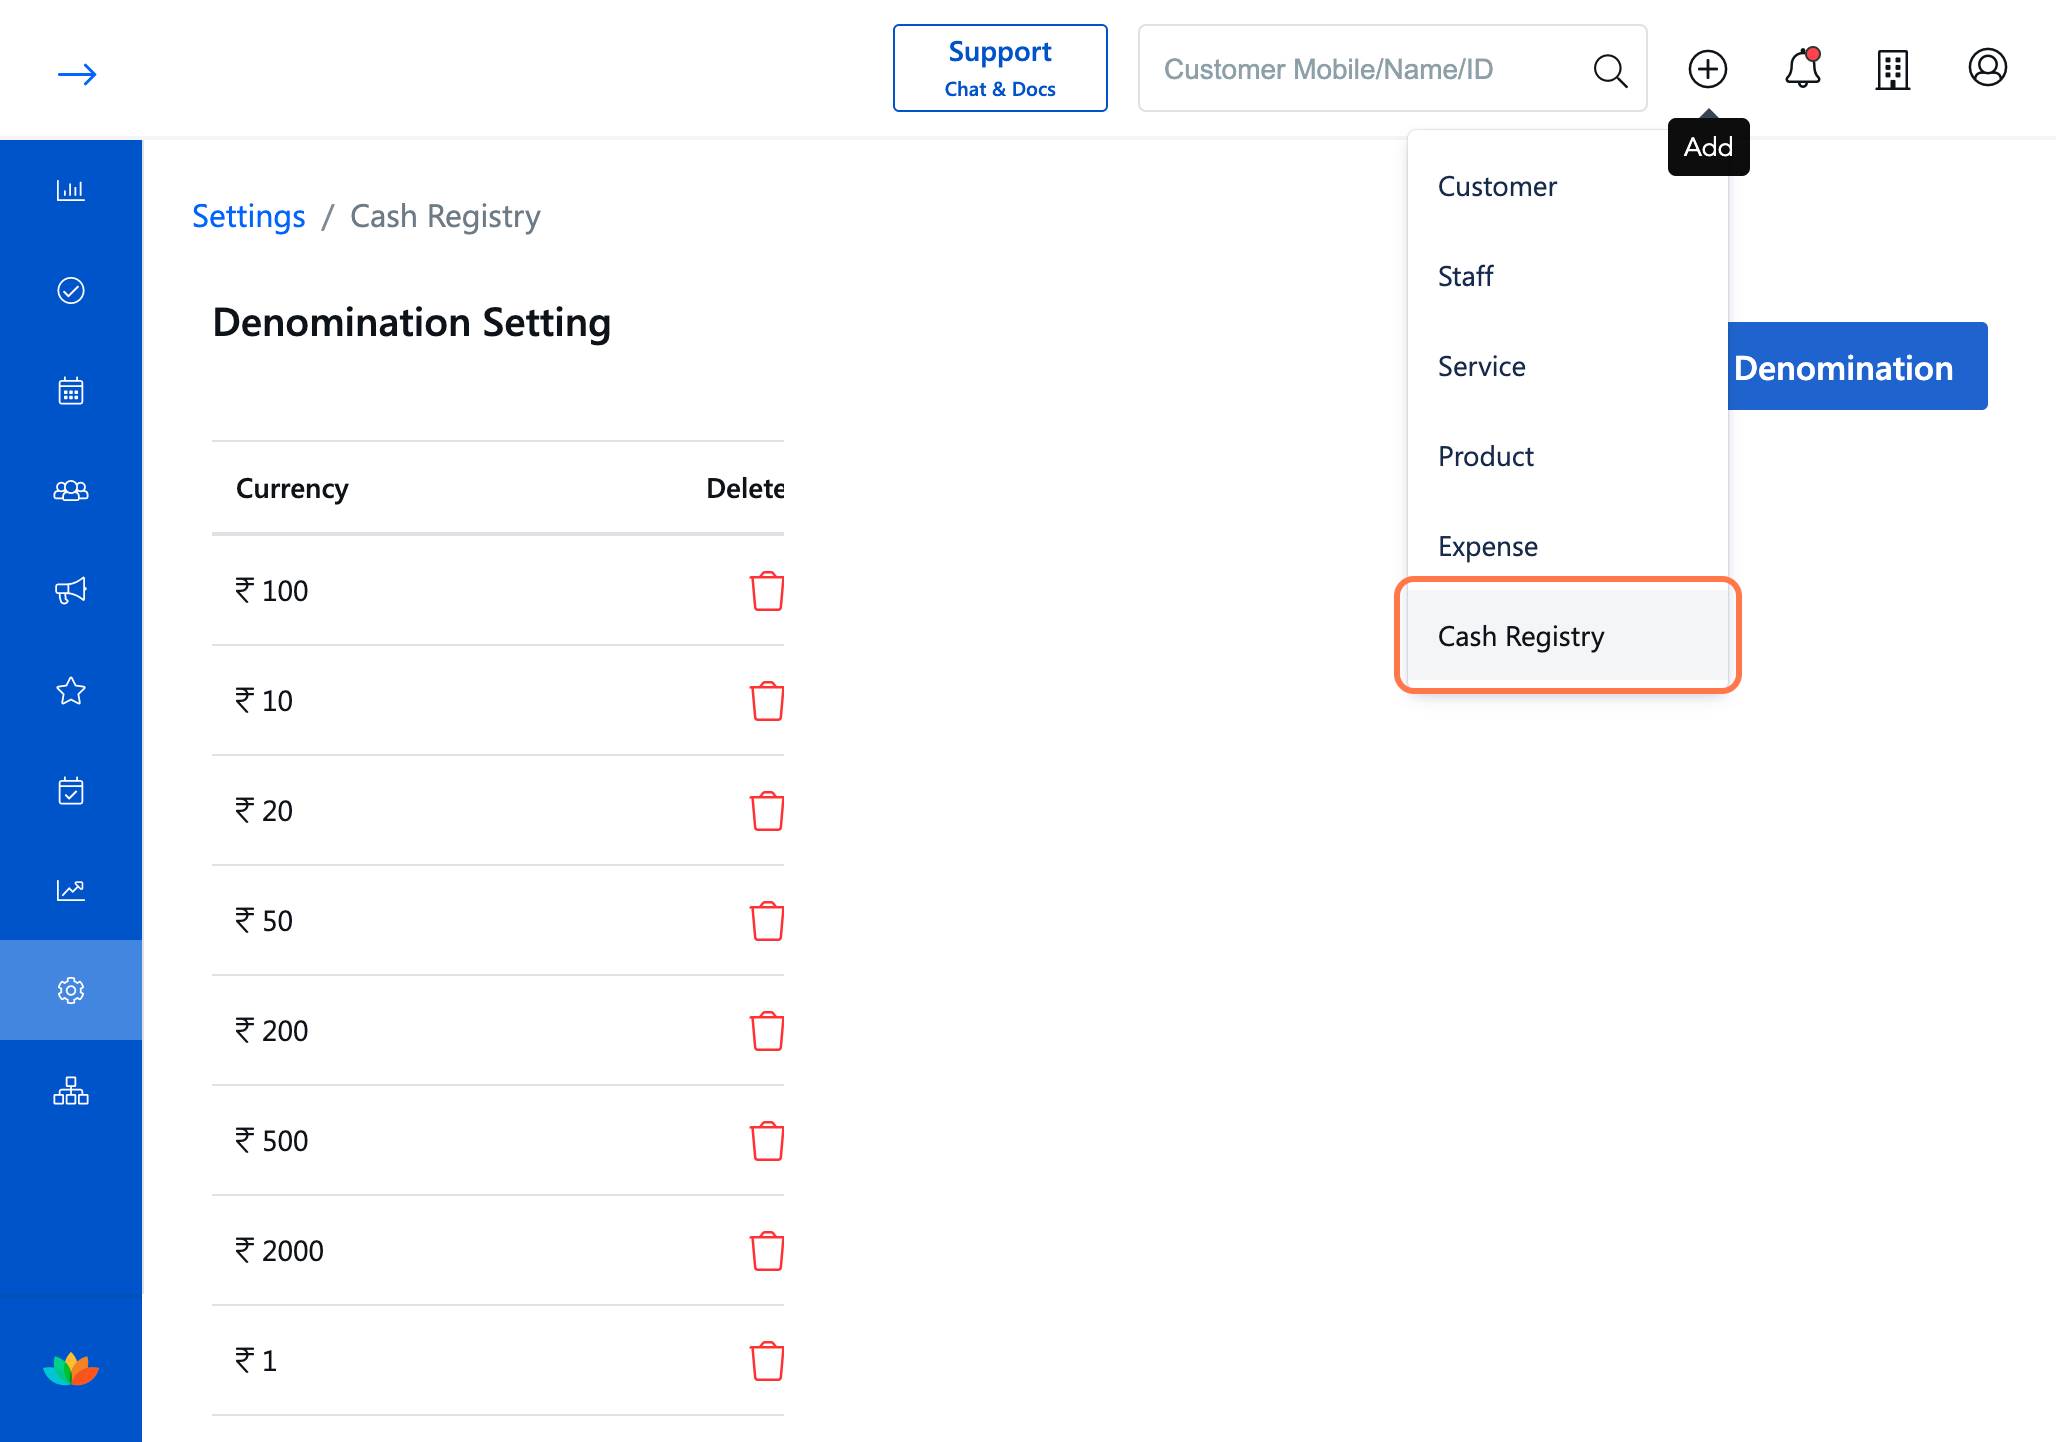The height and width of the screenshot is (1442, 2056).
Task: Click the Support Chat & Docs button
Action: (1000, 68)
